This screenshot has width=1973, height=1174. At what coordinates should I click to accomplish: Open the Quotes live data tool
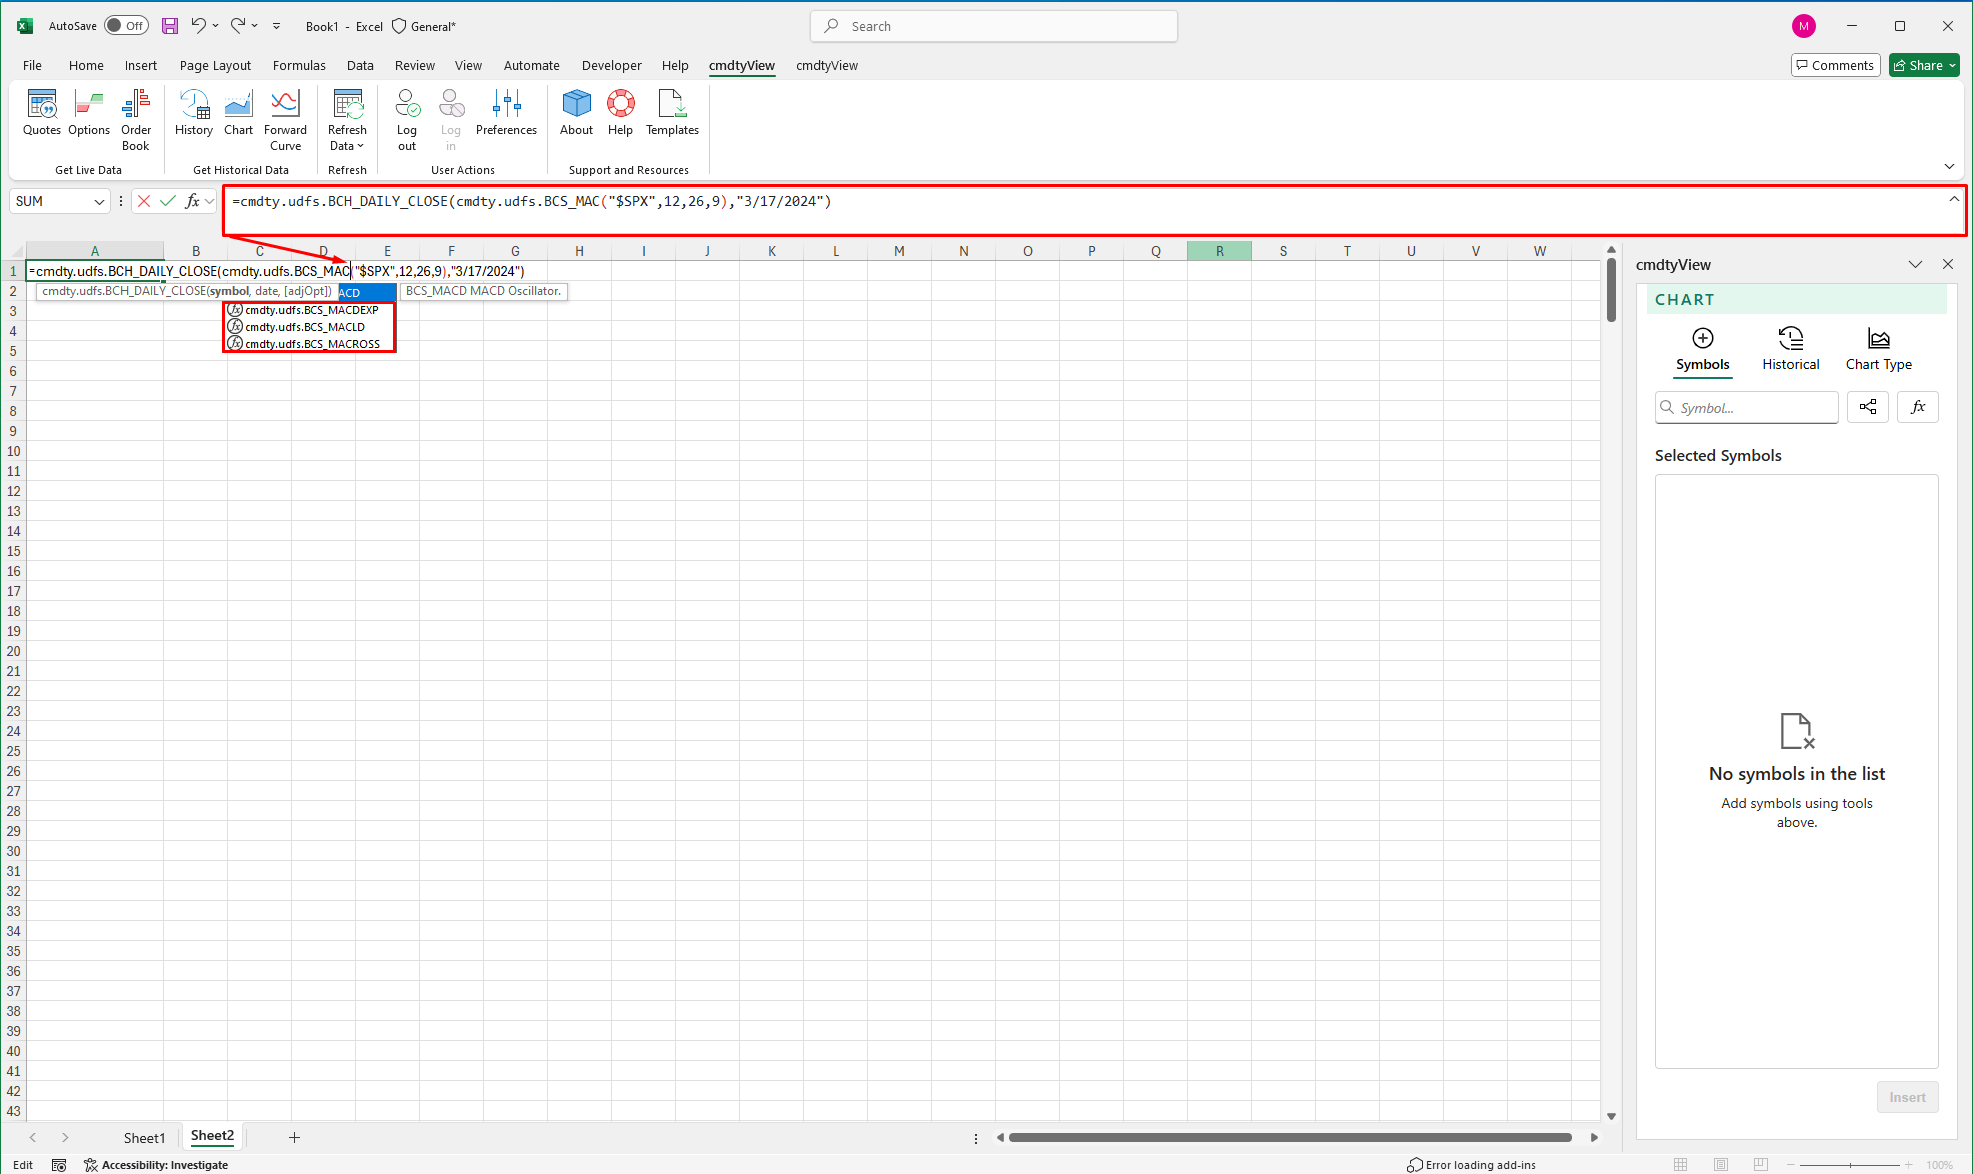pyautogui.click(x=42, y=112)
